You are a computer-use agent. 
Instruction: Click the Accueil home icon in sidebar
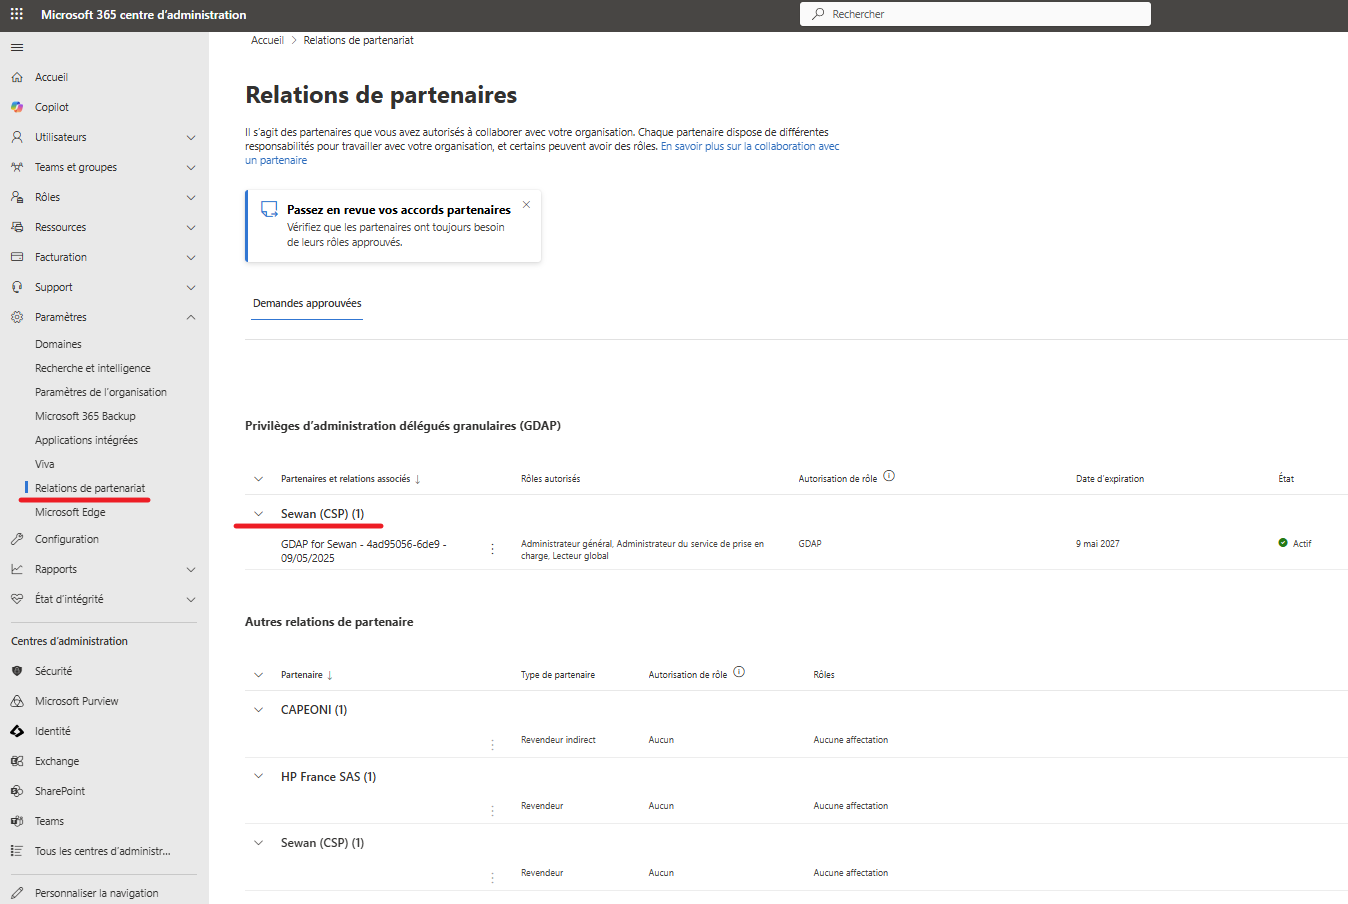[x=17, y=77]
